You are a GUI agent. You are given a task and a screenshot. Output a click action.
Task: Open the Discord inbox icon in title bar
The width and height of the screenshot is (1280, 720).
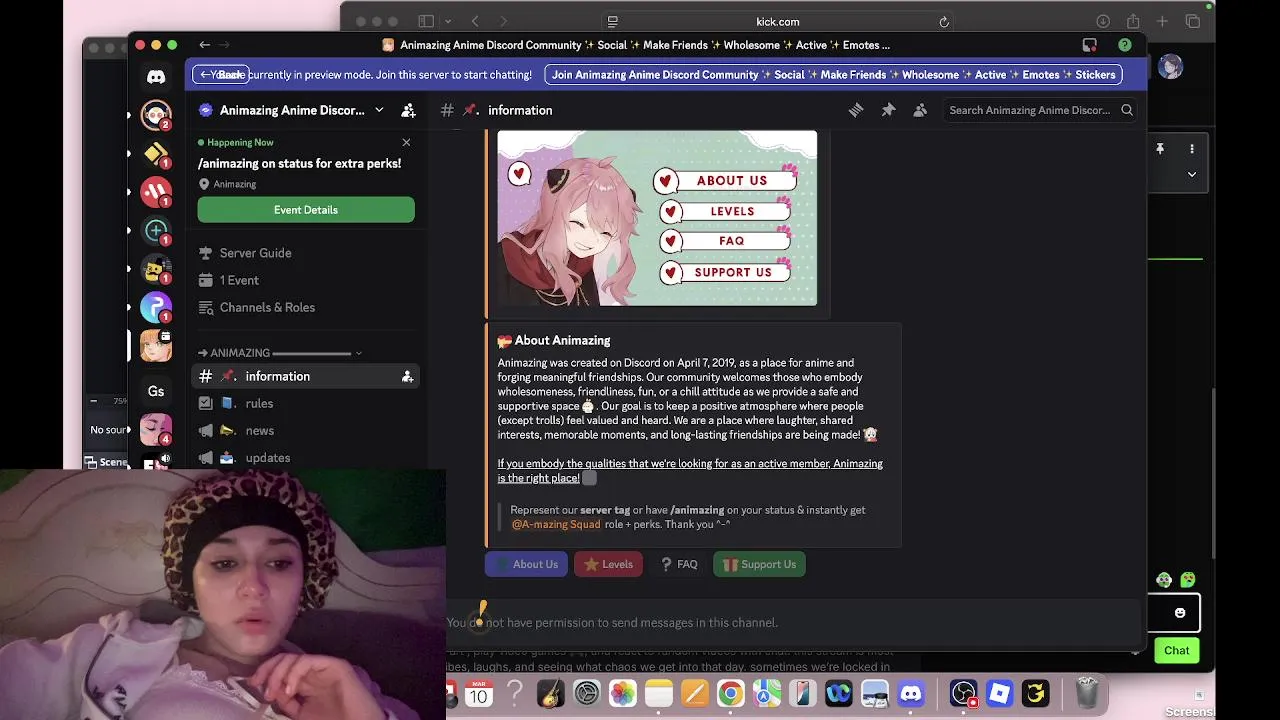pos(1090,45)
